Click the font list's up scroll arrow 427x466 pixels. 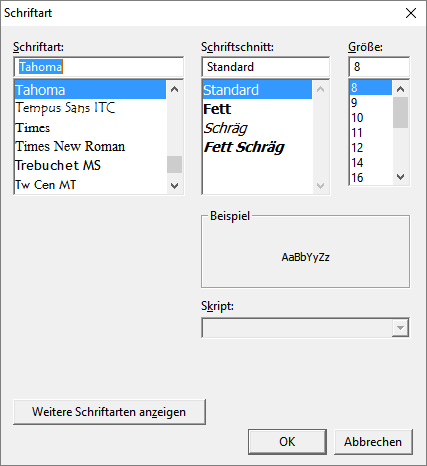(174, 89)
